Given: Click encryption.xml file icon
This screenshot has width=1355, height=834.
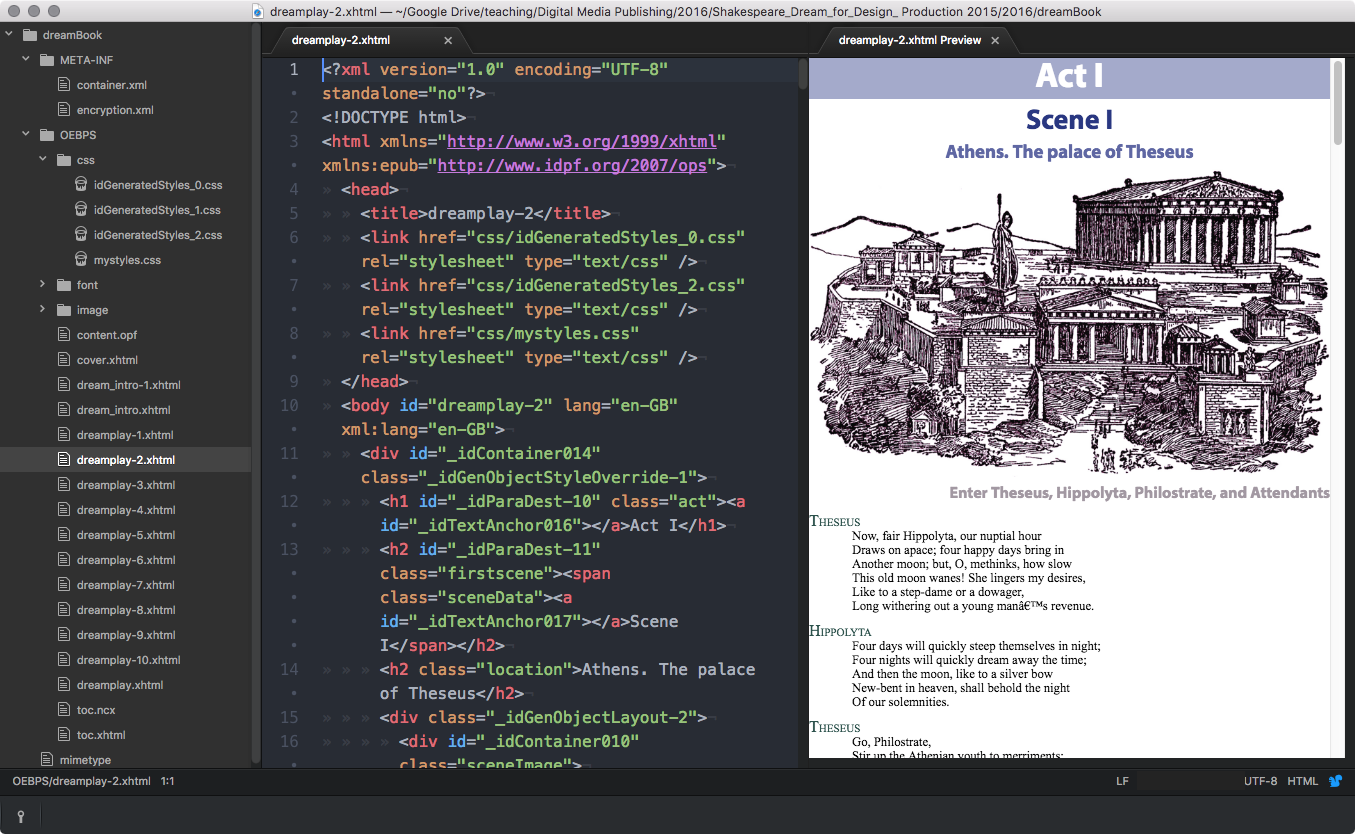Looking at the screenshot, I should coord(63,110).
